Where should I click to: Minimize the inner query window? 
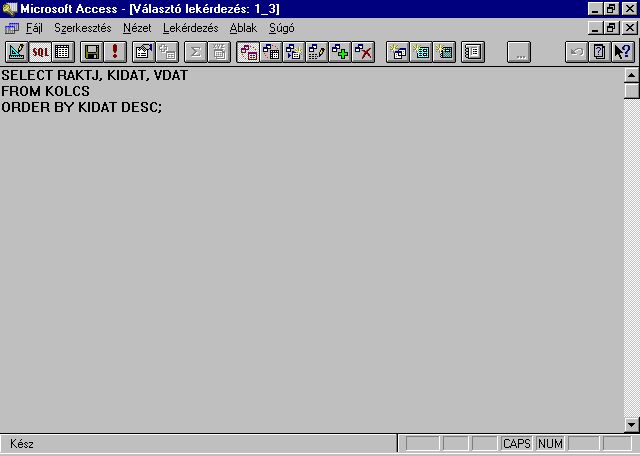(596, 28)
